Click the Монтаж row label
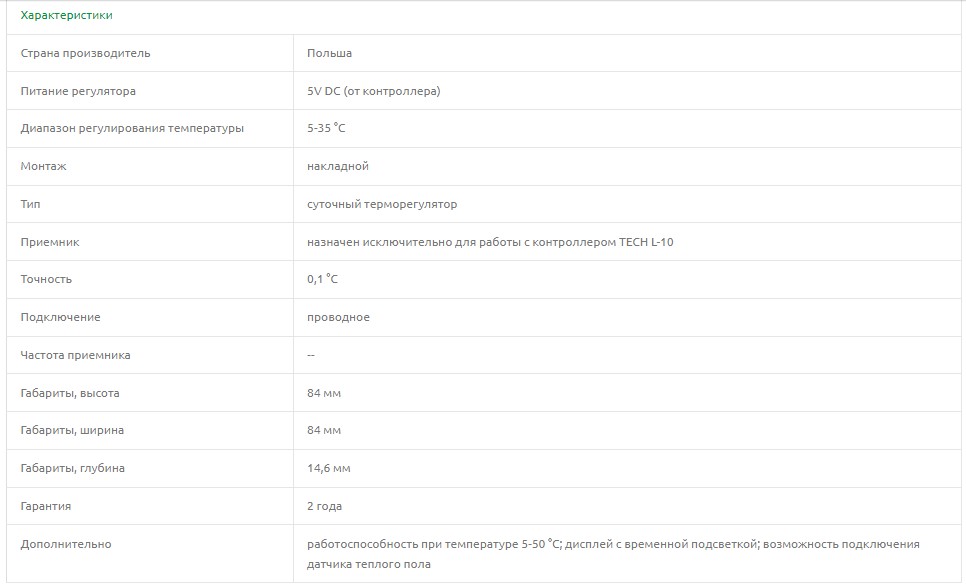This screenshot has height=588, width=966. point(43,166)
